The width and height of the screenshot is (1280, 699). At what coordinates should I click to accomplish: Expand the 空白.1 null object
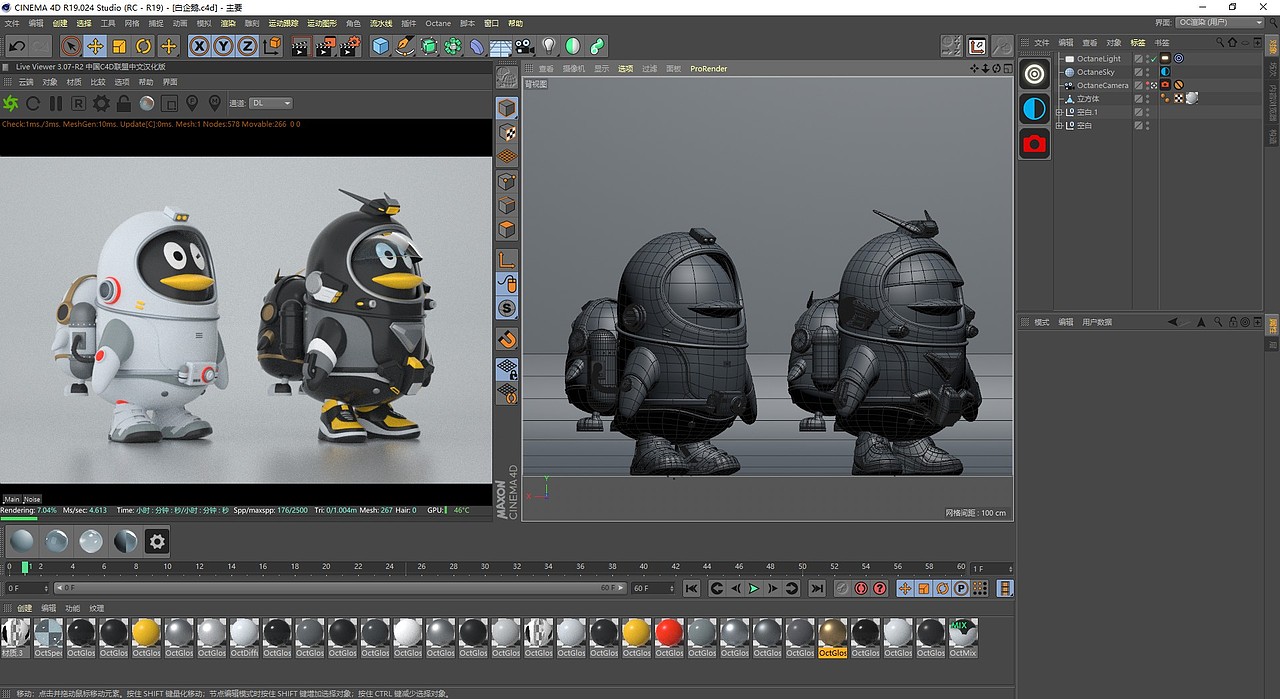pyautogui.click(x=1059, y=112)
